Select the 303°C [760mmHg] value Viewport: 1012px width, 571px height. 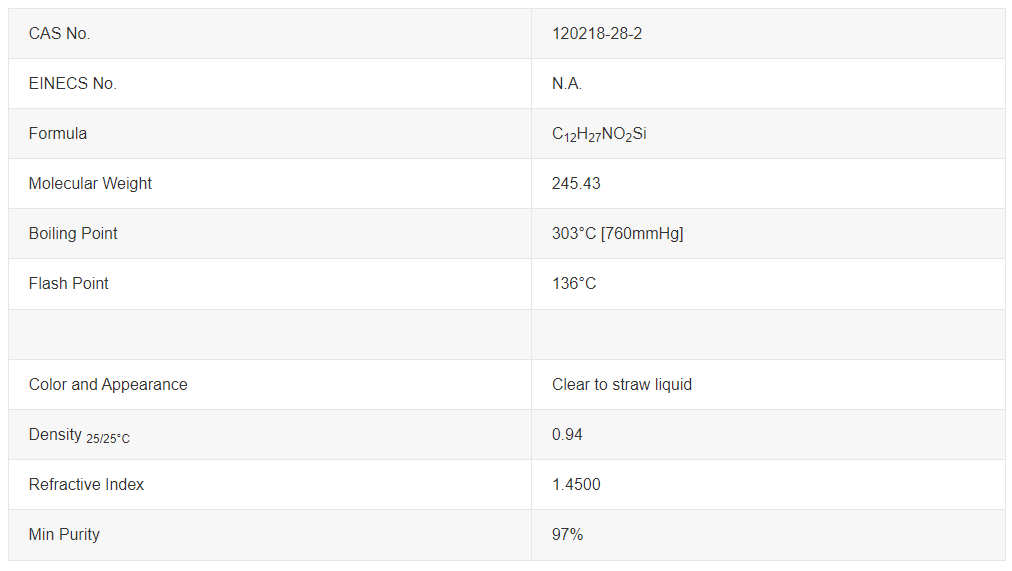click(617, 234)
